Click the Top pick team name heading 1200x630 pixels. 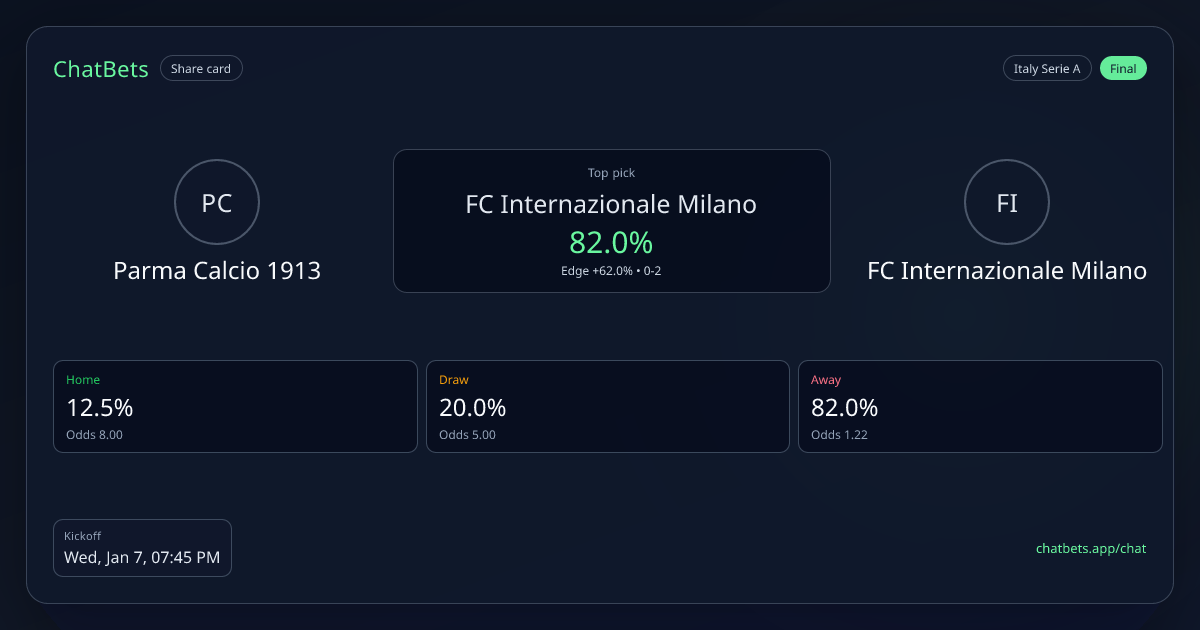611,205
